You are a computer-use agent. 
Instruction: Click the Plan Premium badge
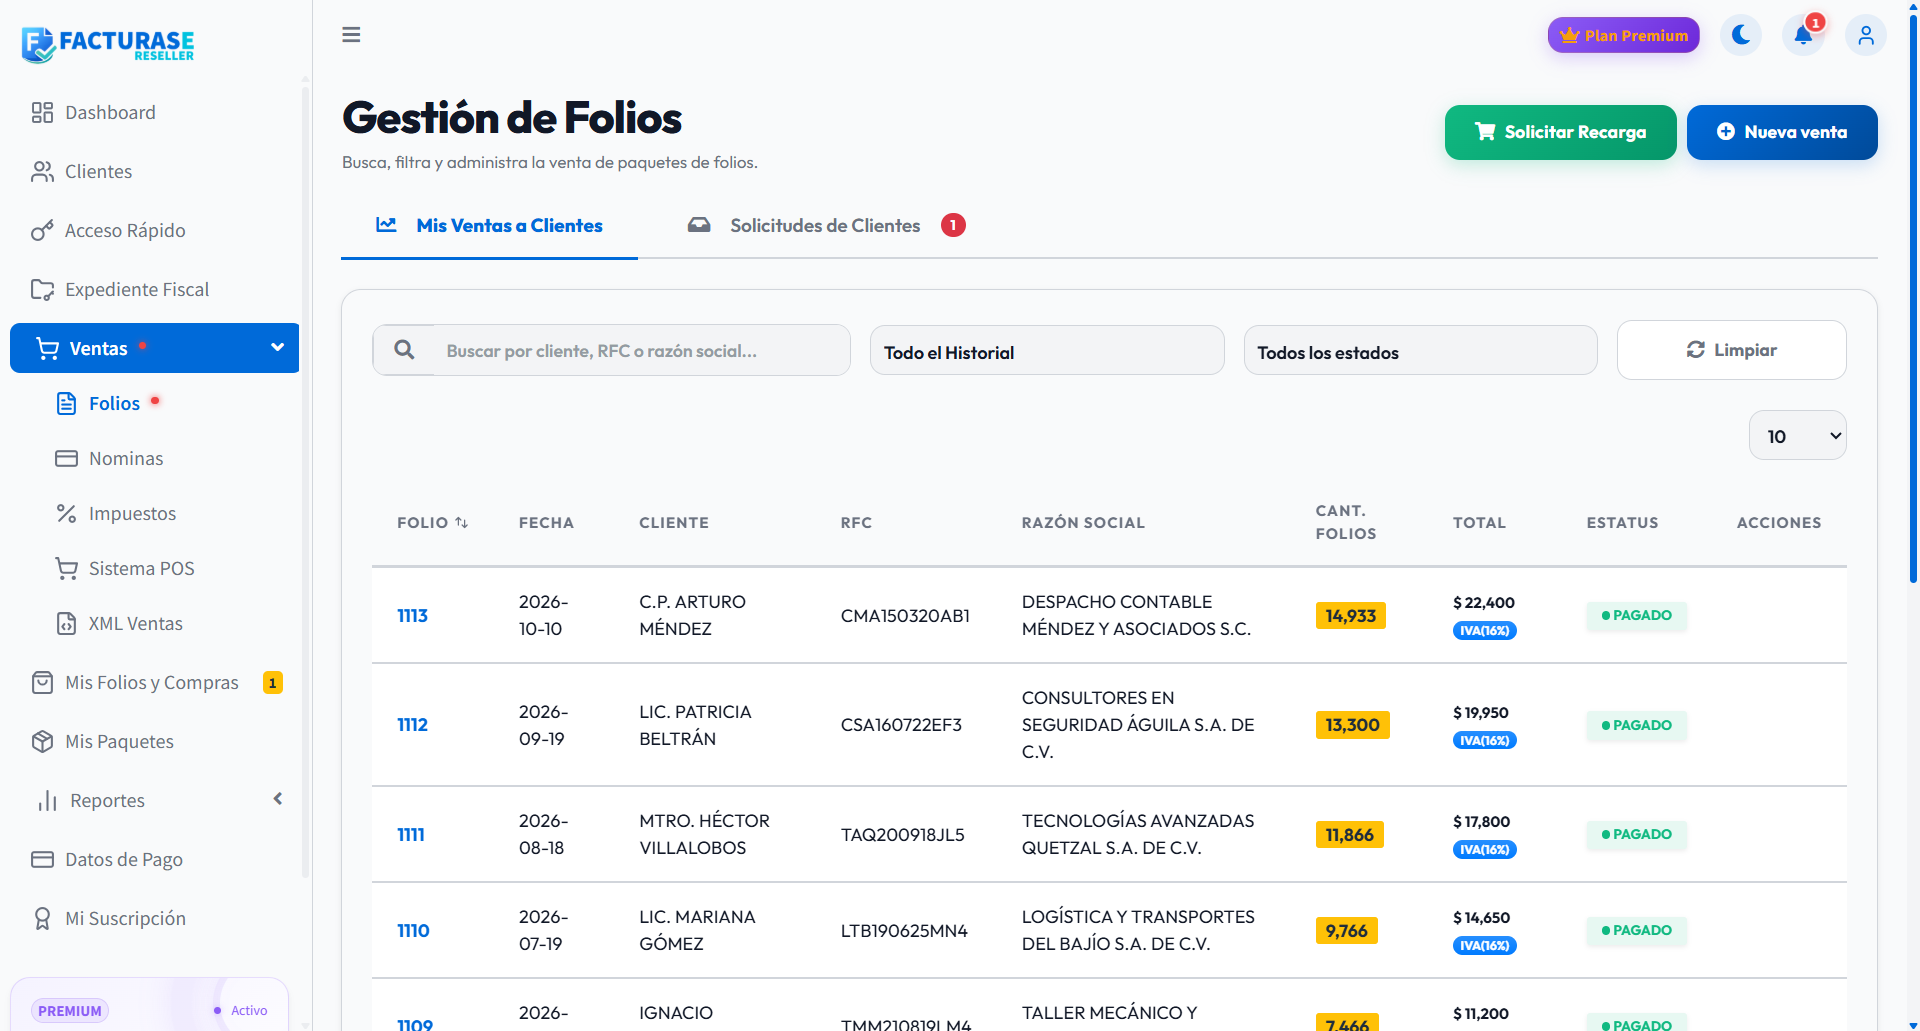point(1624,35)
